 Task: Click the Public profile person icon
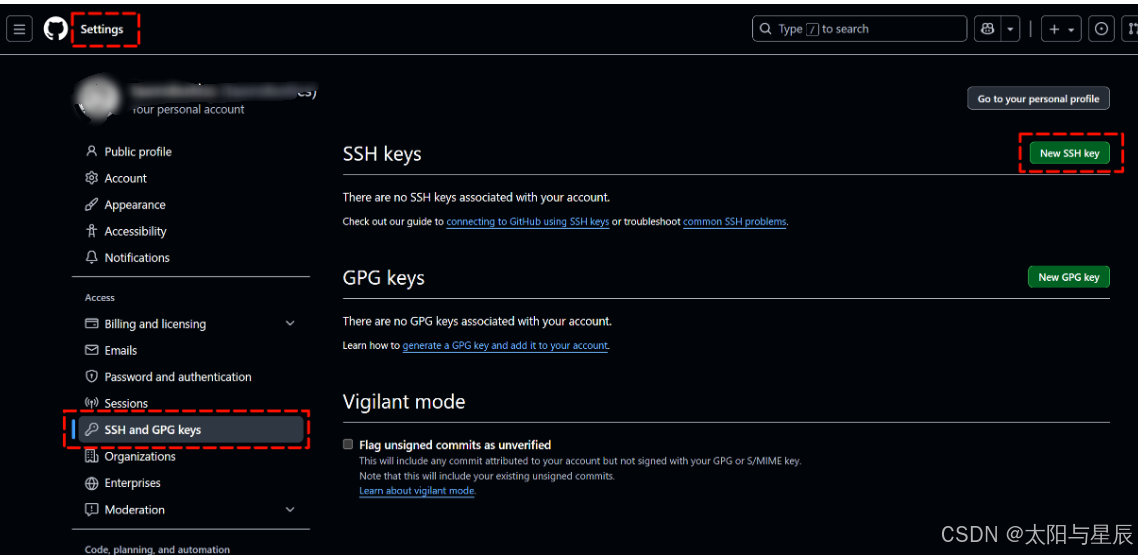(x=91, y=152)
